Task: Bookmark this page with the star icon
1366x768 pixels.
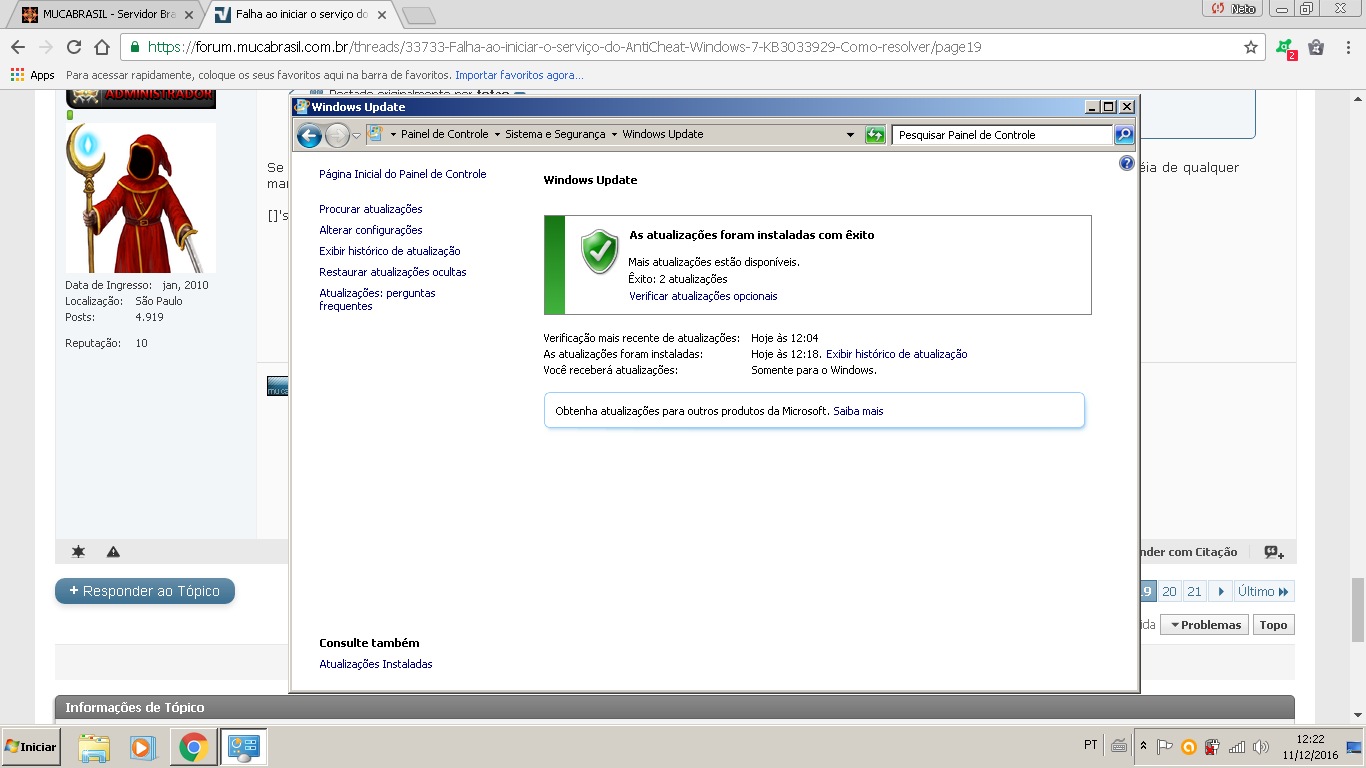Action: pyautogui.click(x=1250, y=47)
